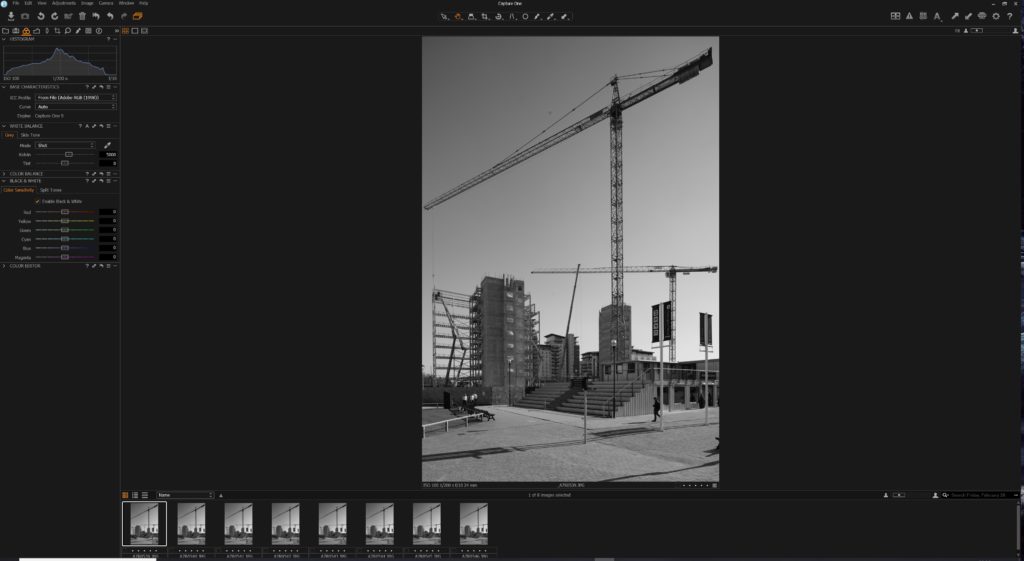Click the trash Delete icon in toolbar
This screenshot has width=1024, height=561.
pyautogui.click(x=82, y=16)
